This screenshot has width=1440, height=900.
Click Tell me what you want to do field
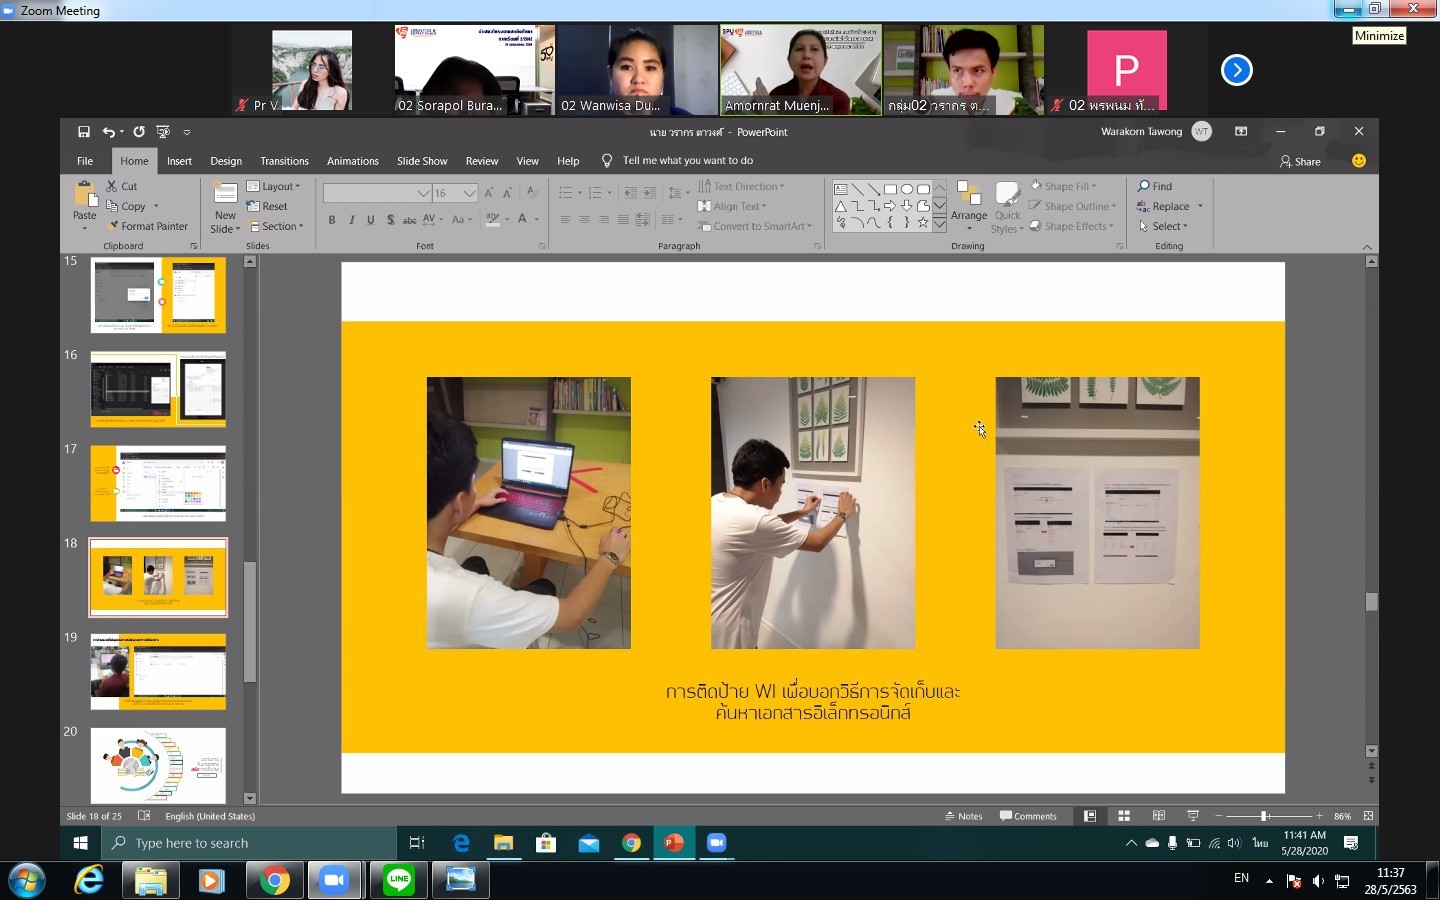click(687, 160)
